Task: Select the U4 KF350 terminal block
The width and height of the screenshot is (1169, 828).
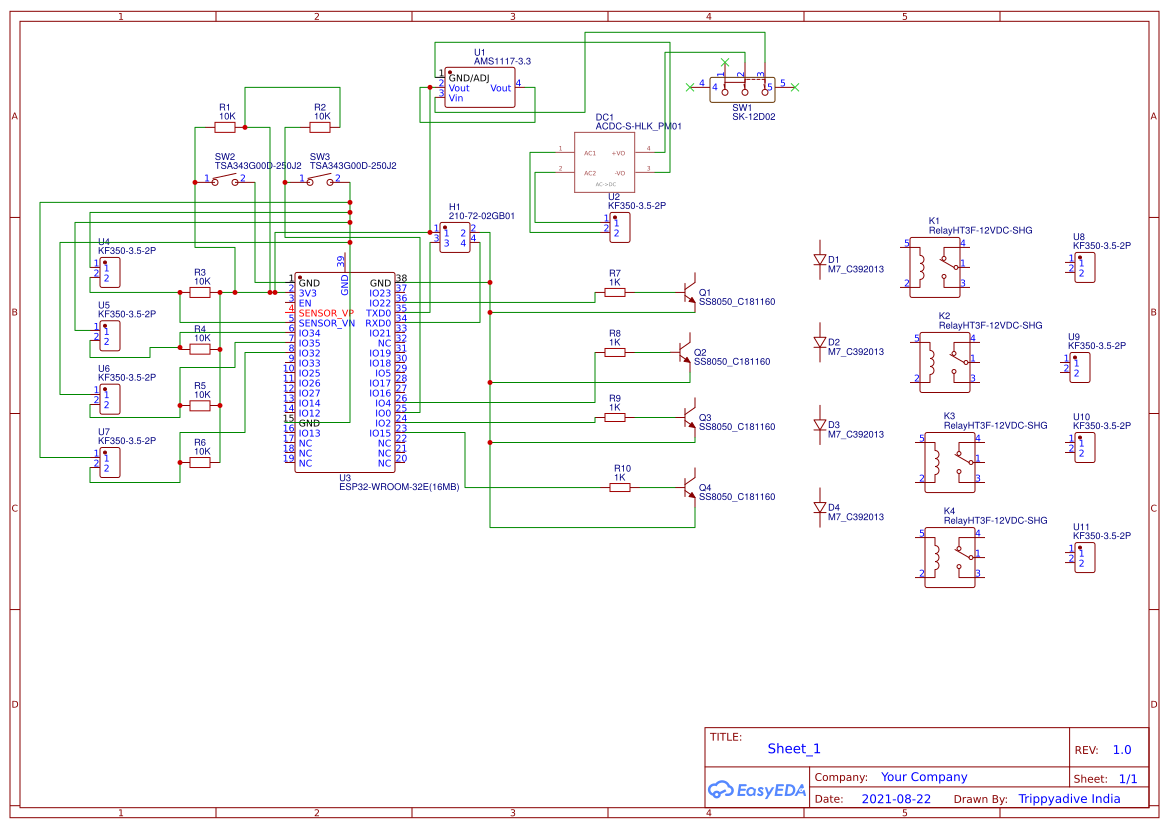Action: pos(110,273)
